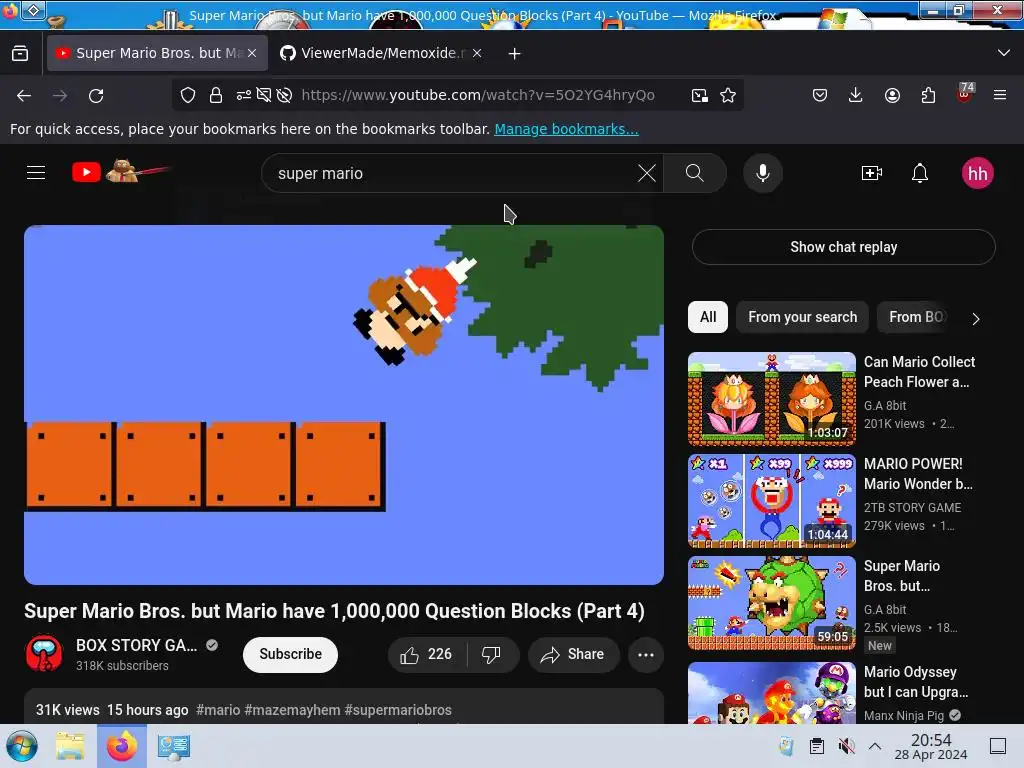Open the Bowser Super Mario Bros. but thumbnail
The width and height of the screenshot is (1024, 768).
pos(772,603)
